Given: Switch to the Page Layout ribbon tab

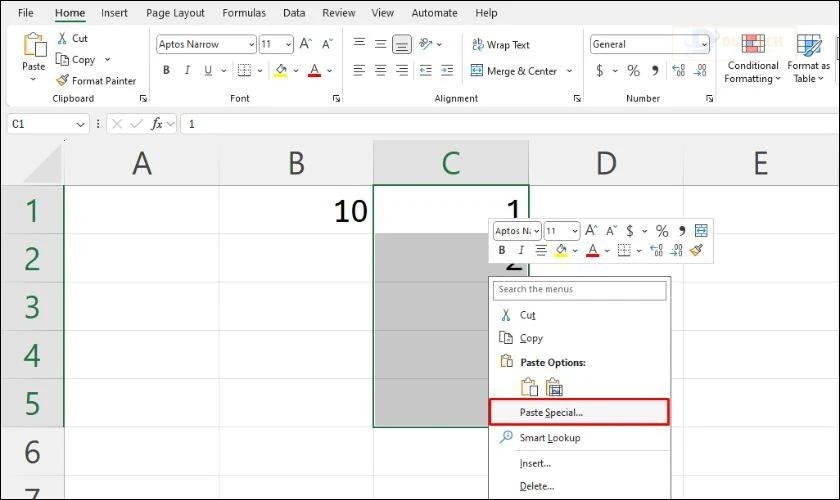Looking at the screenshot, I should click(x=175, y=13).
